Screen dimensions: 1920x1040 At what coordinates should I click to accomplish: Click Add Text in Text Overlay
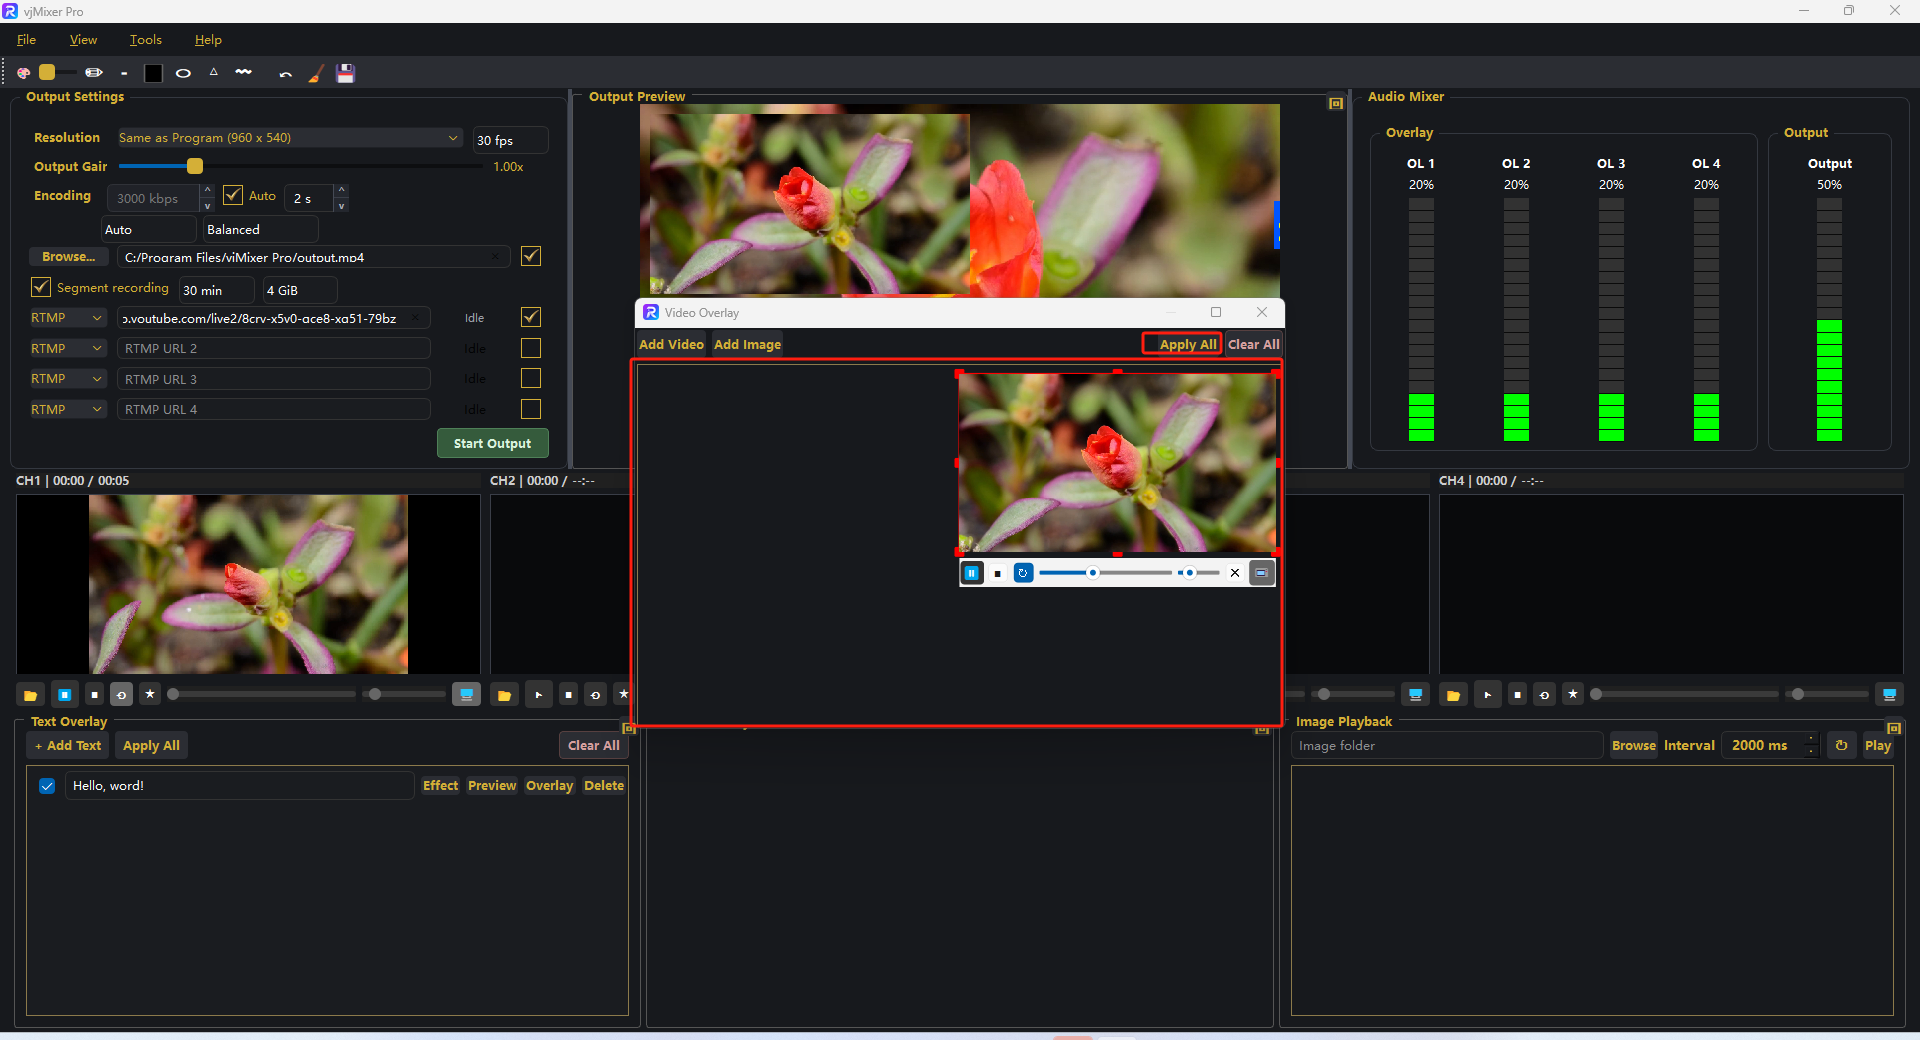click(x=67, y=746)
